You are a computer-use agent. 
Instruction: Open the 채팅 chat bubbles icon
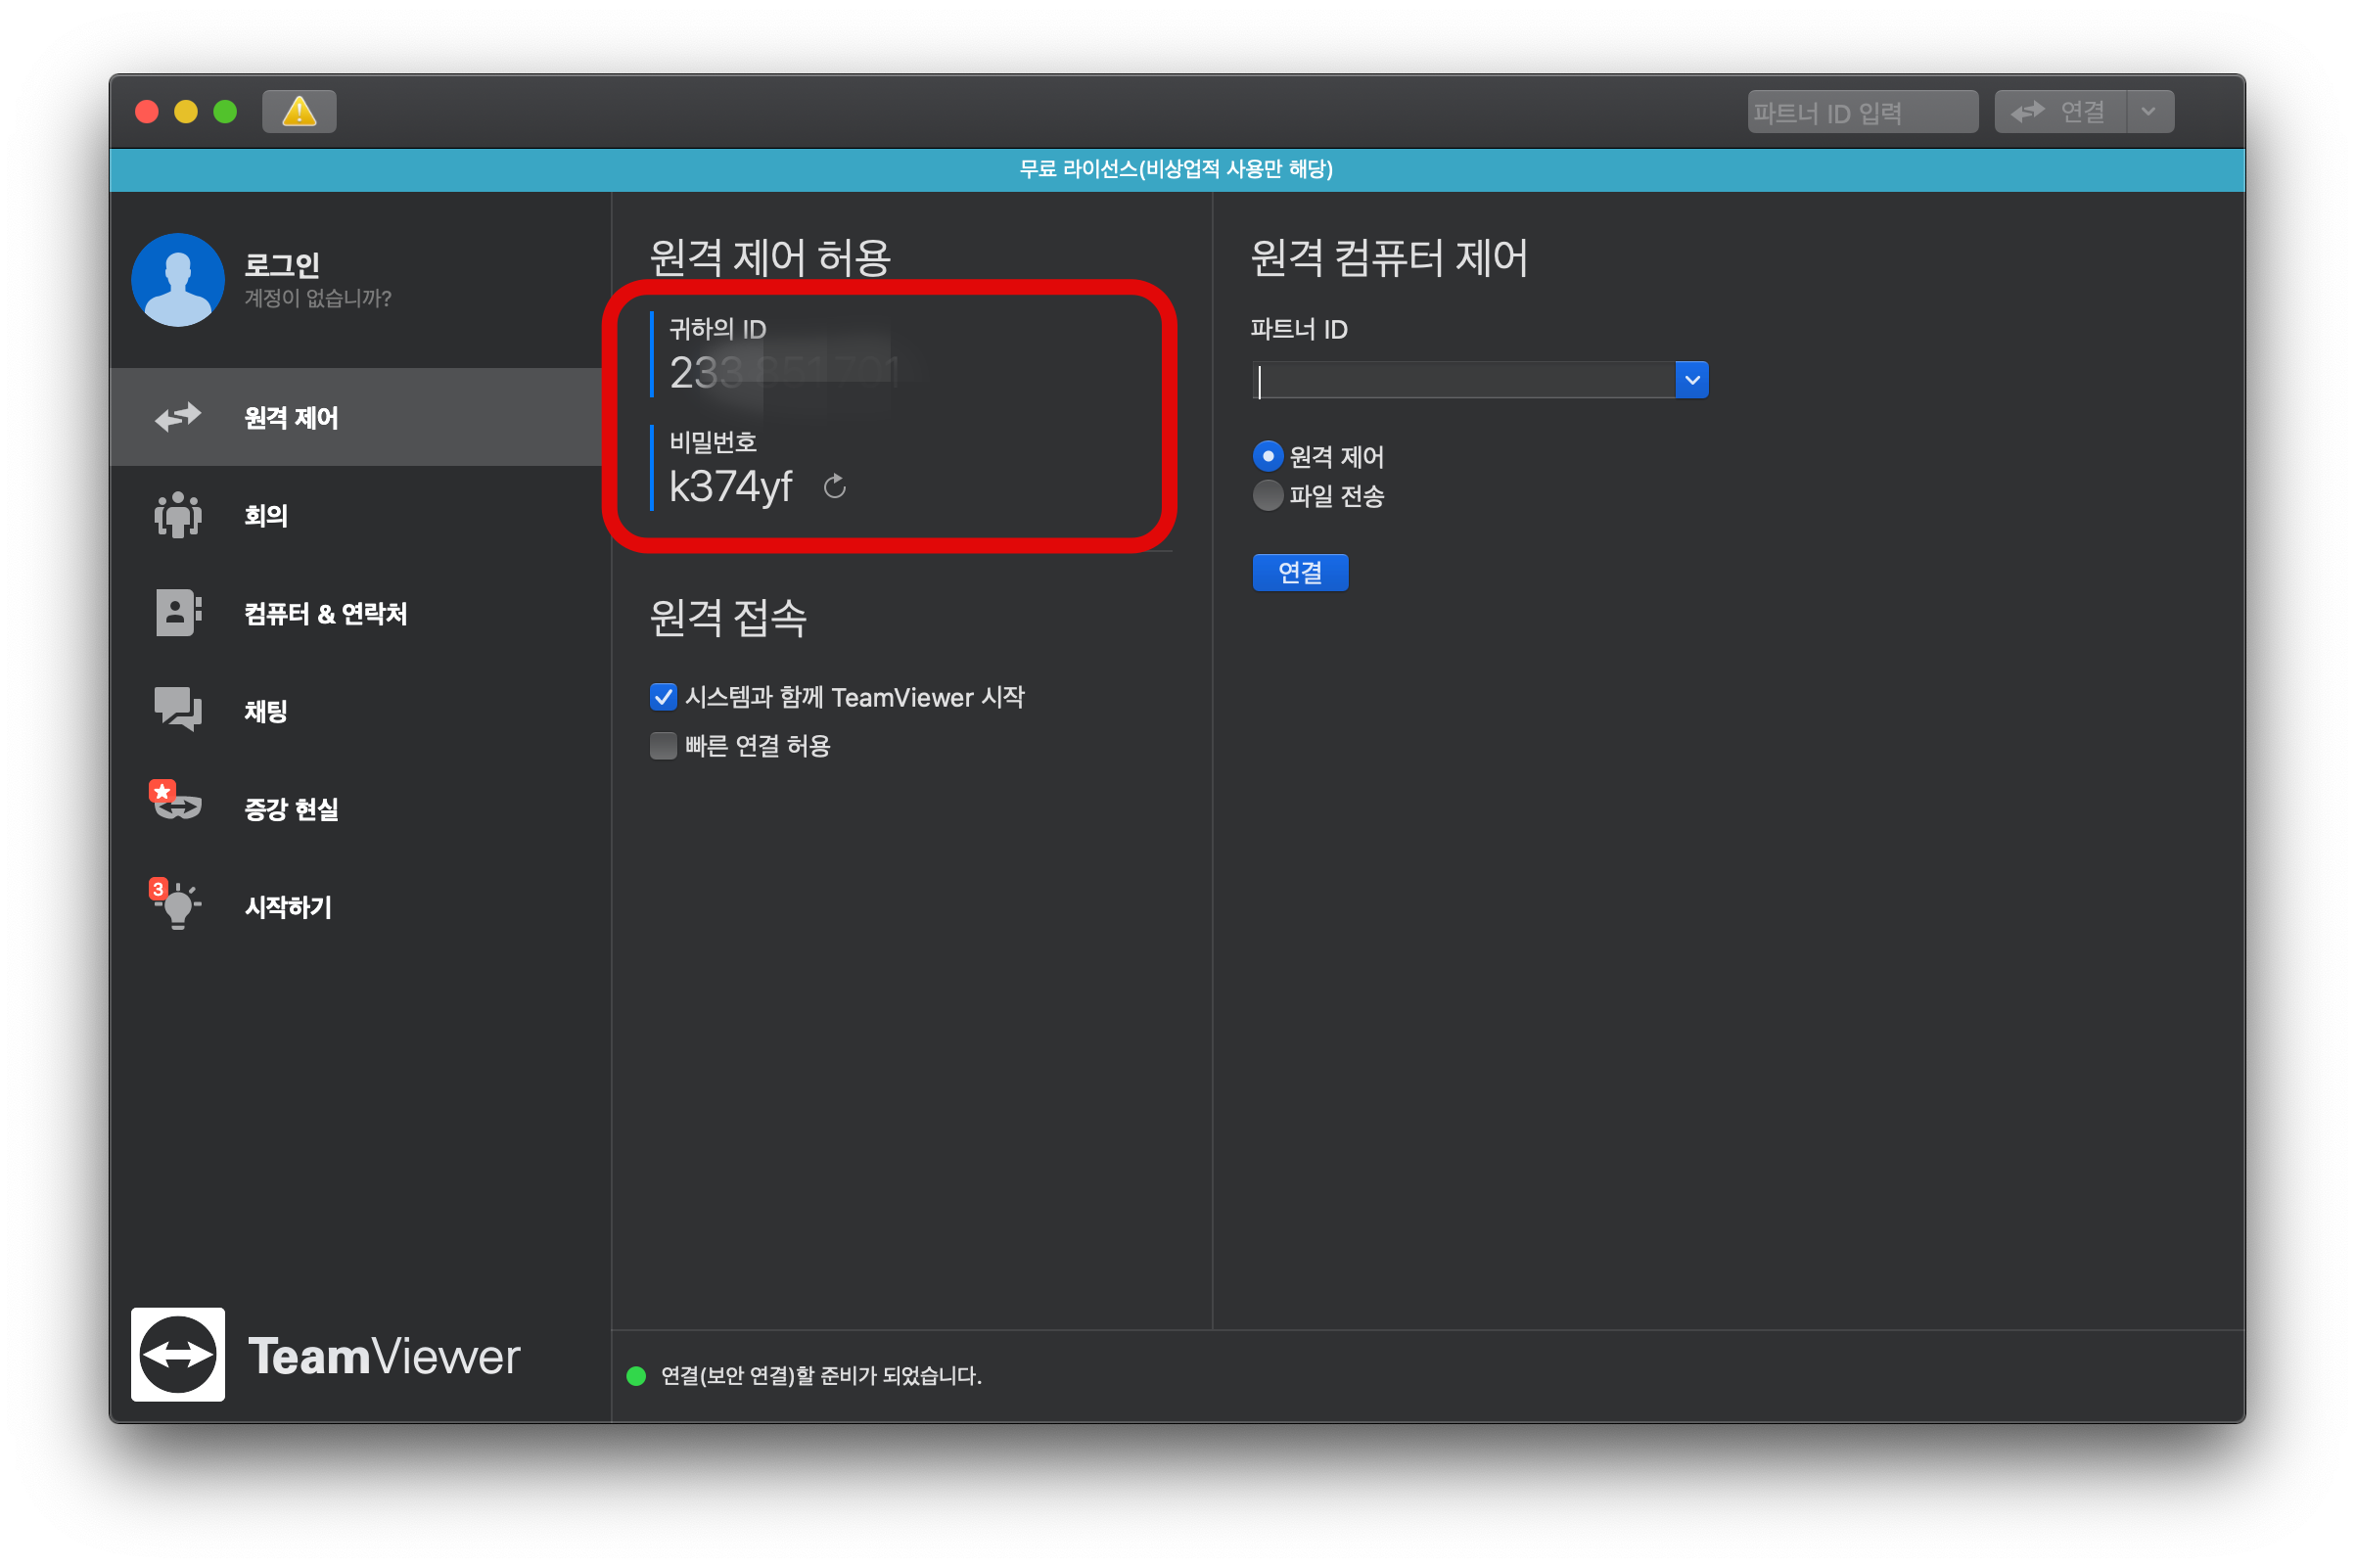(178, 710)
